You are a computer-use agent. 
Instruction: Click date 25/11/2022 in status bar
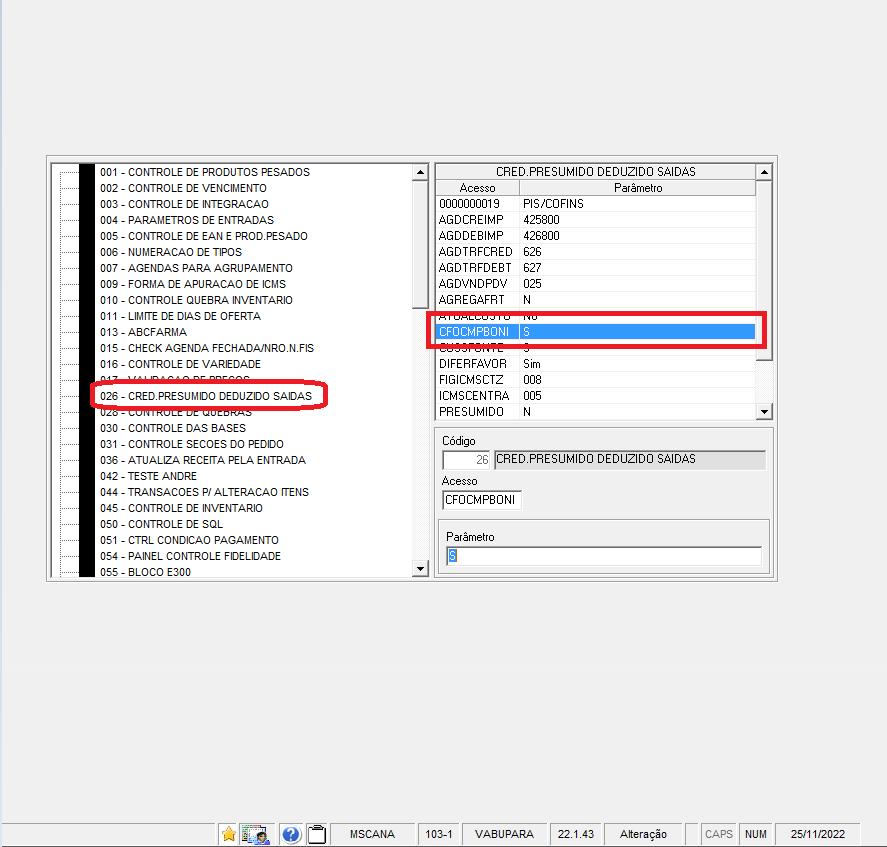(817, 834)
